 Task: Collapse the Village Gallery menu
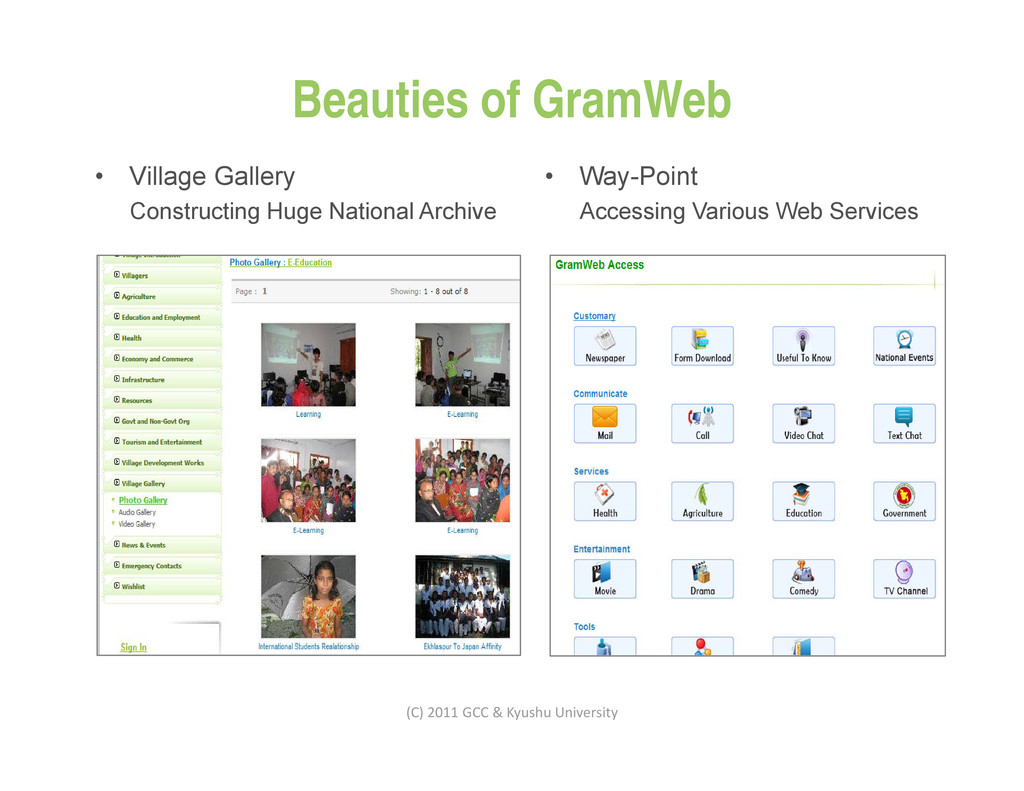coord(163,483)
